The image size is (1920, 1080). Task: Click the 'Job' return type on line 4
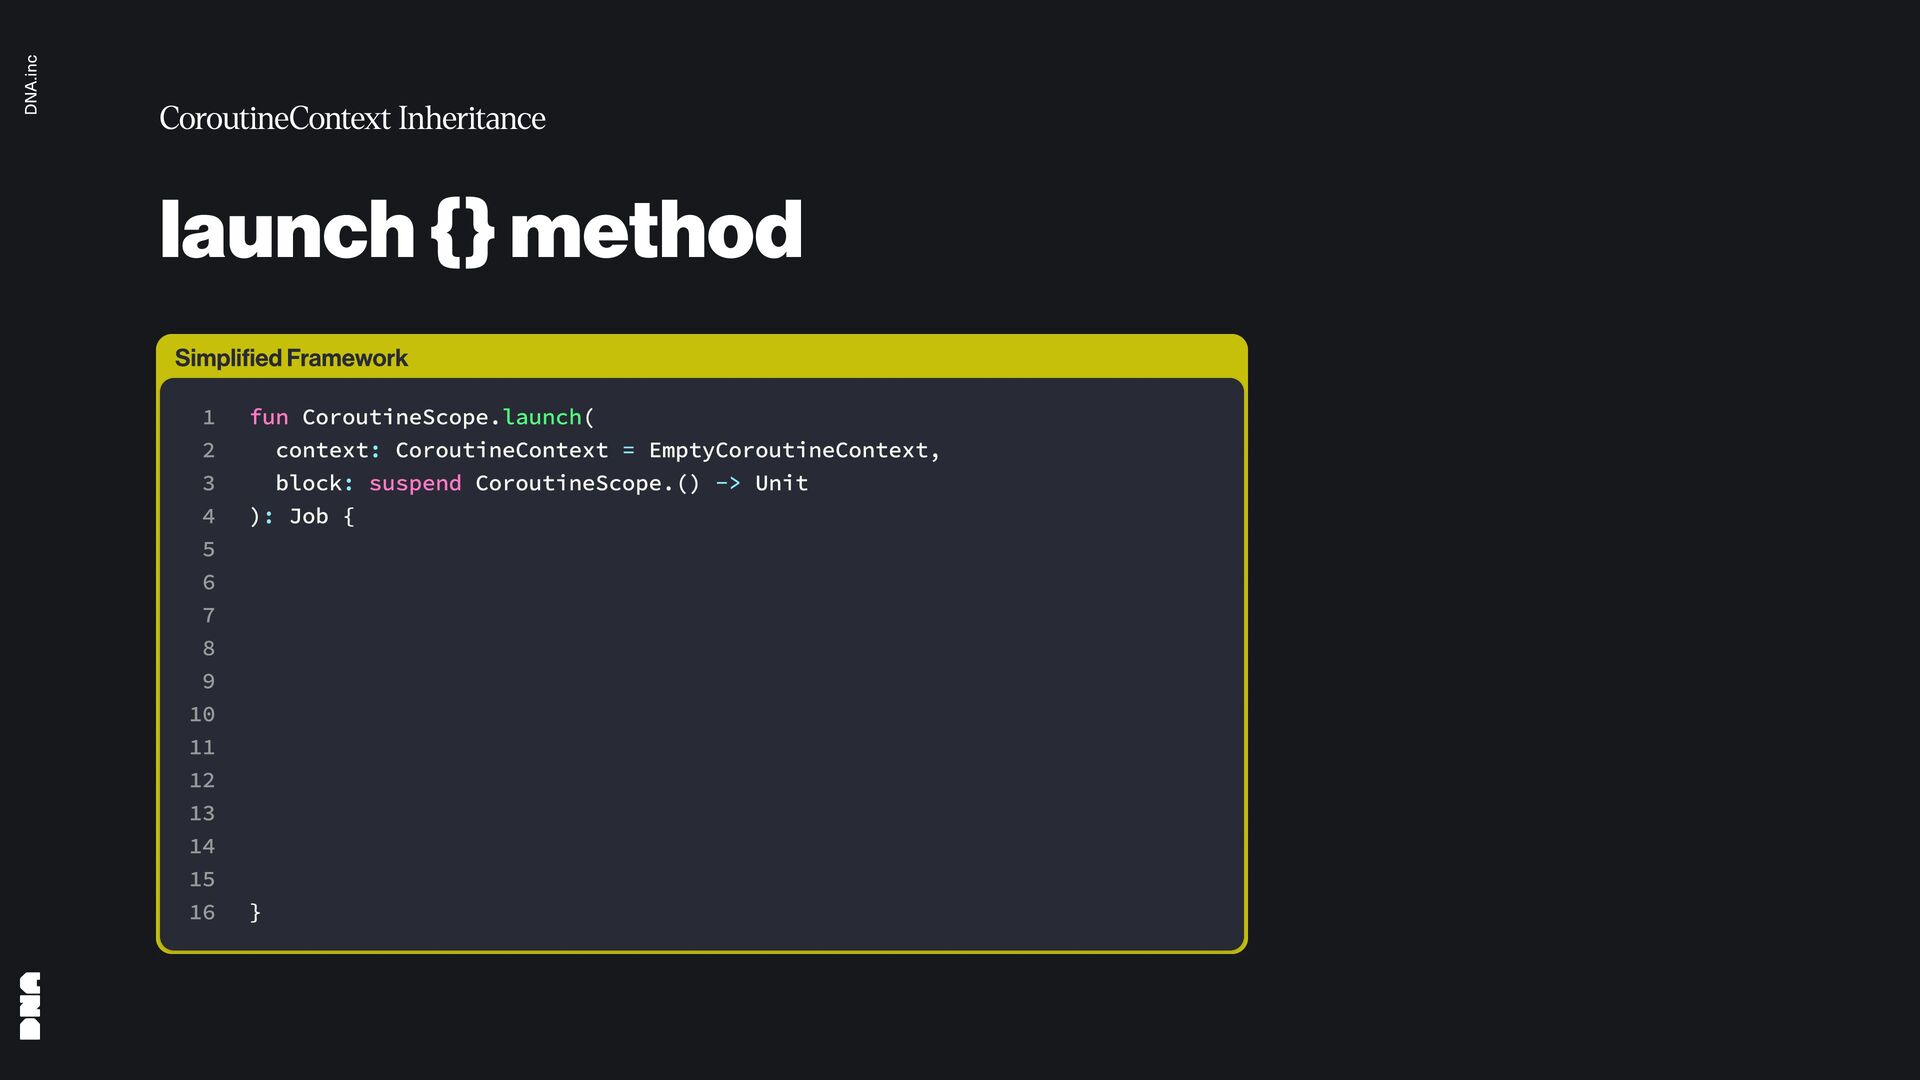pyautogui.click(x=308, y=516)
